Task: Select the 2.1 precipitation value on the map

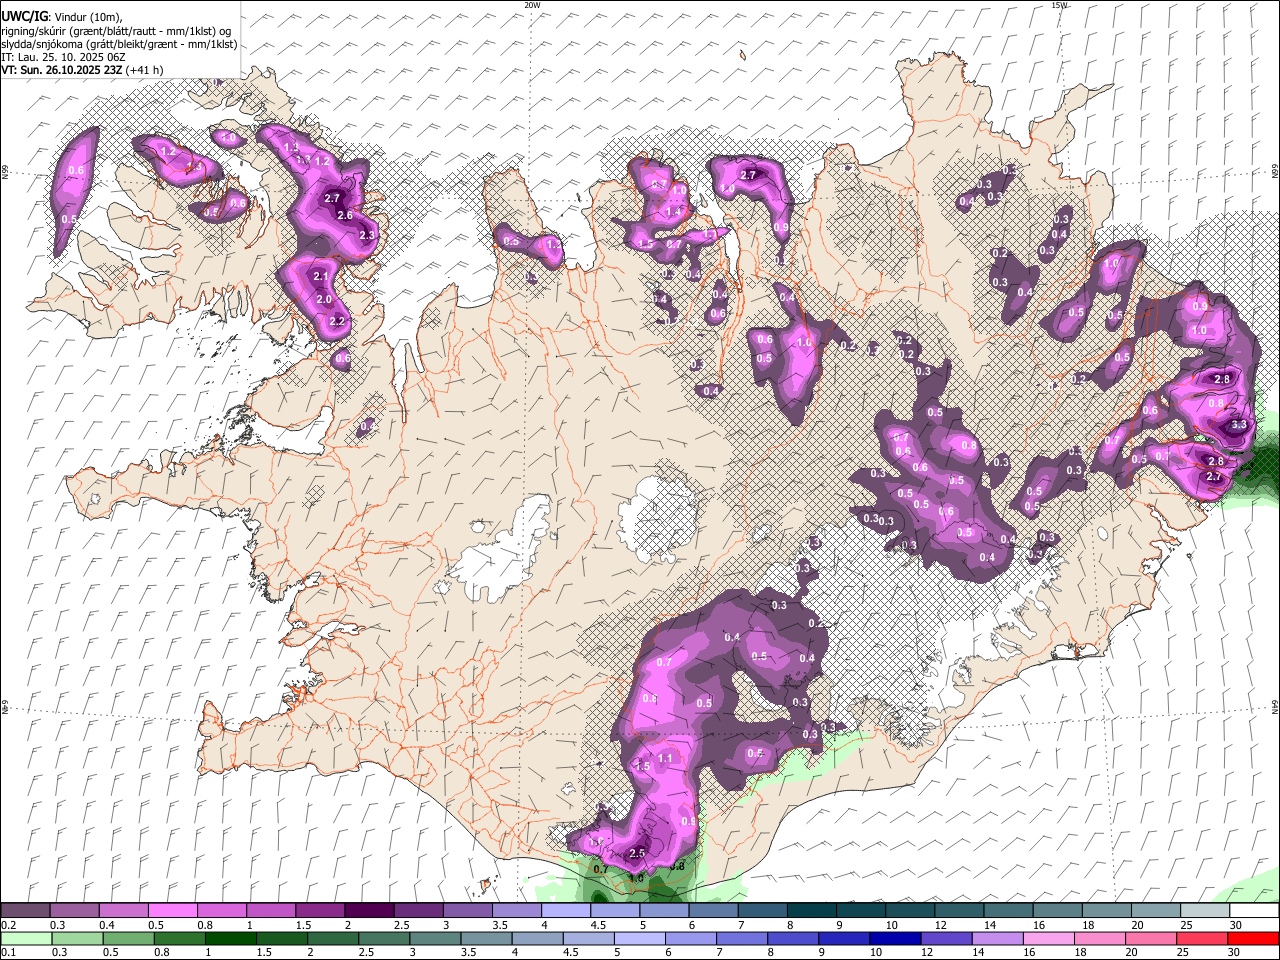Action: (321, 276)
